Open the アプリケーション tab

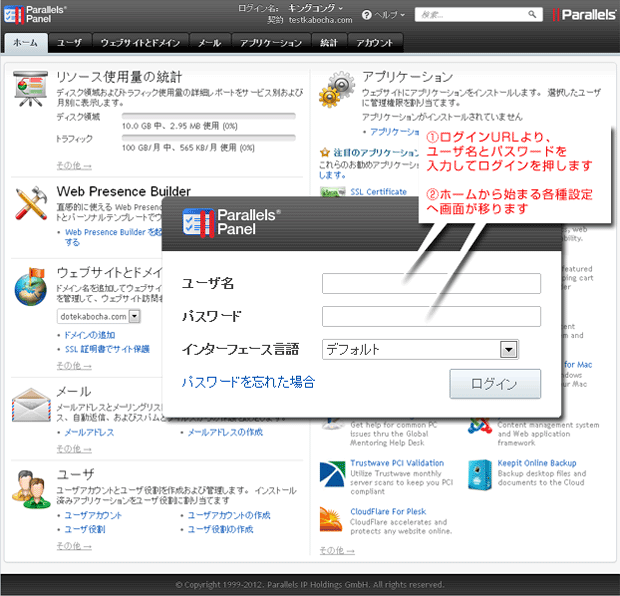click(271, 43)
